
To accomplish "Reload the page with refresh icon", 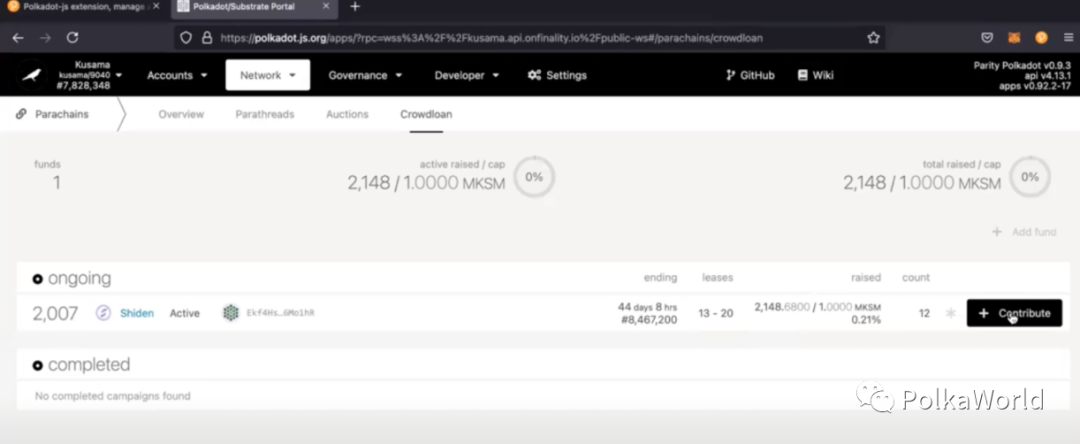I will [x=72, y=38].
